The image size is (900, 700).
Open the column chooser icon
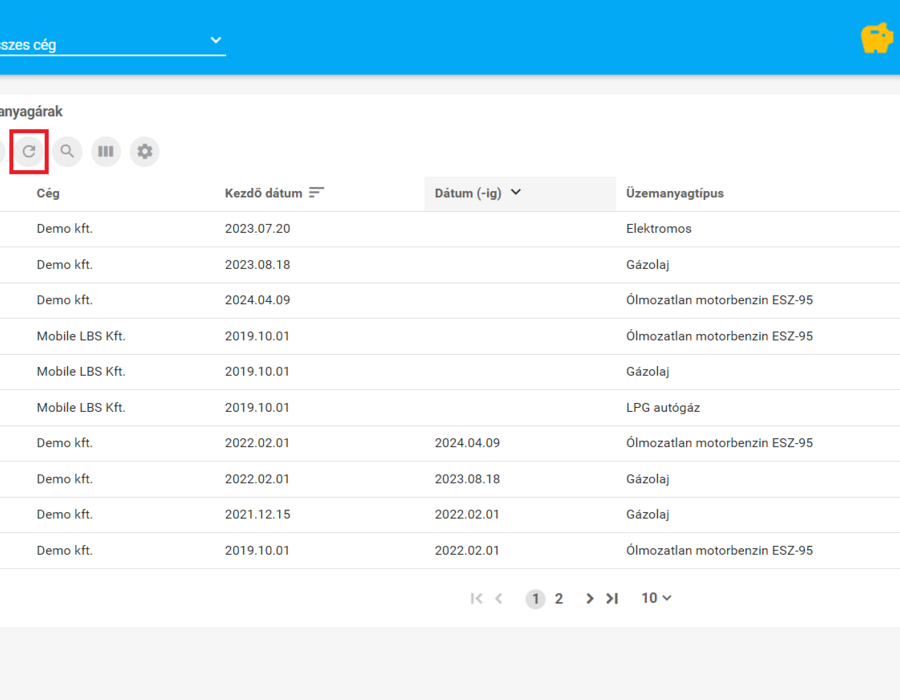pyautogui.click(x=106, y=151)
